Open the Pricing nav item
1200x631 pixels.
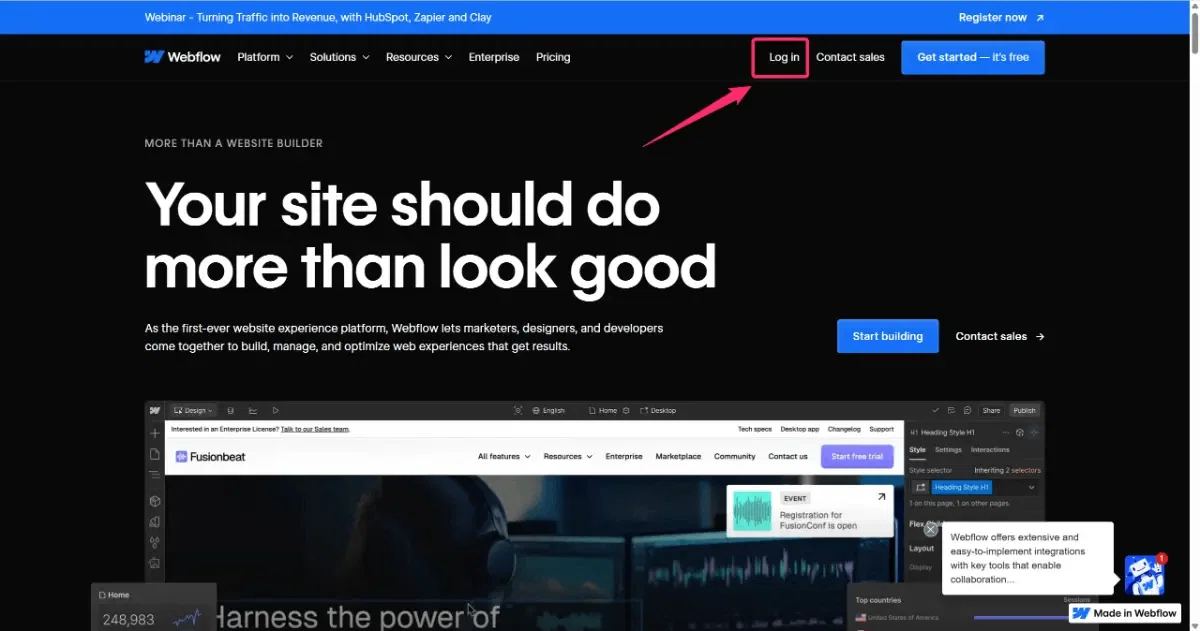(x=553, y=57)
